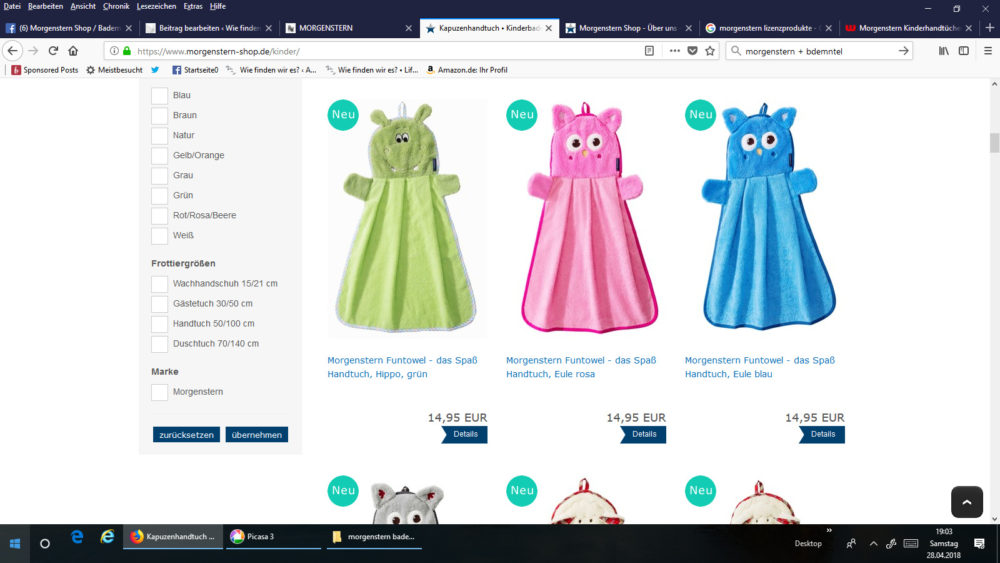Toggle the sidebar view icon
This screenshot has width=1000, height=563.
pyautogui.click(x=964, y=51)
